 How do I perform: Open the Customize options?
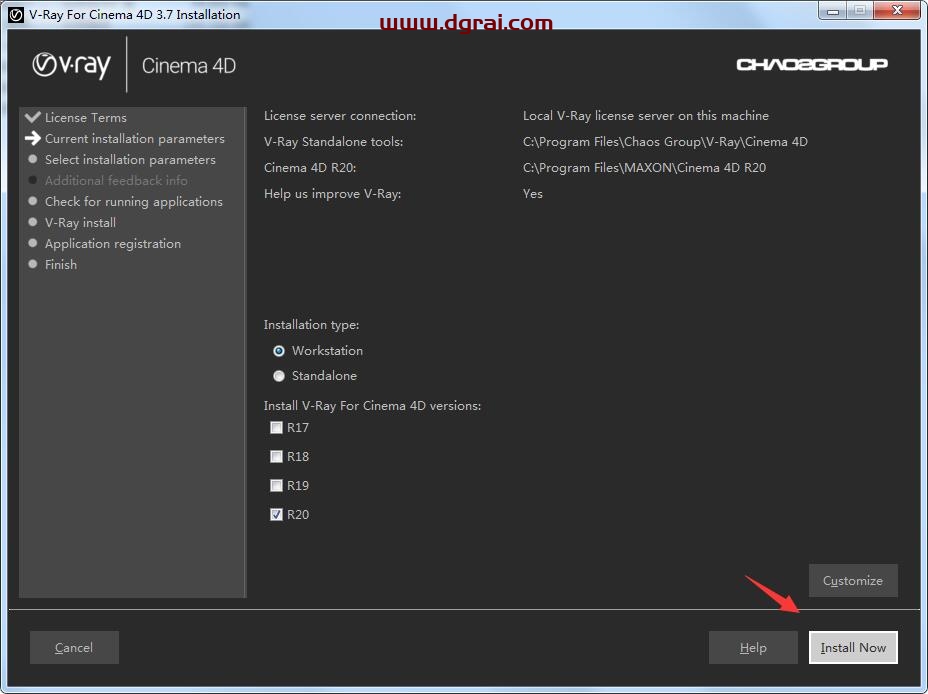pyautogui.click(x=853, y=581)
